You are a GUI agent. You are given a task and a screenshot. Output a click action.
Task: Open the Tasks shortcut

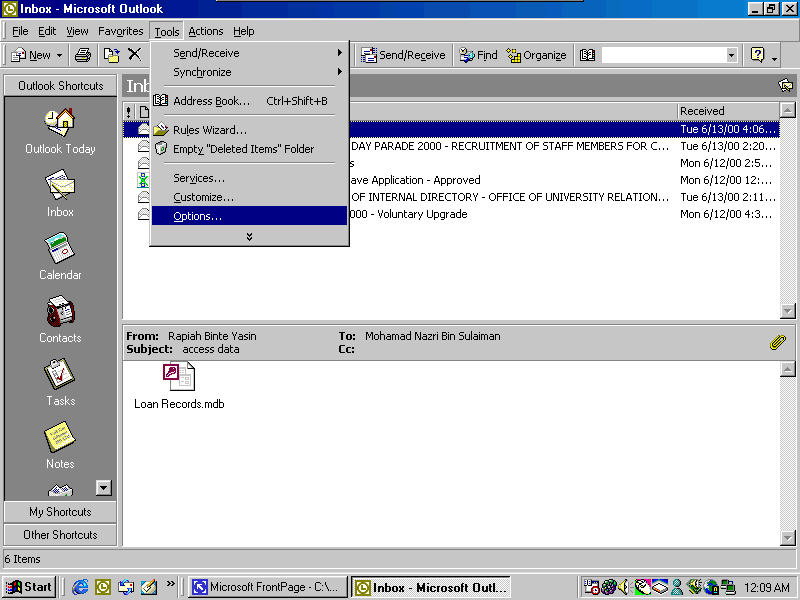click(60, 382)
